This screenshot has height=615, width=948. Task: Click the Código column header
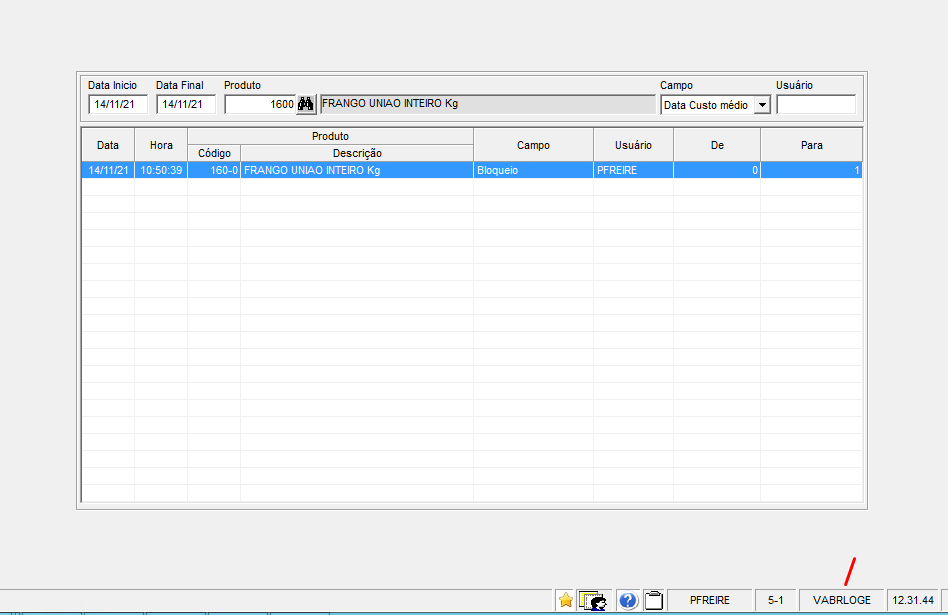[x=214, y=153]
